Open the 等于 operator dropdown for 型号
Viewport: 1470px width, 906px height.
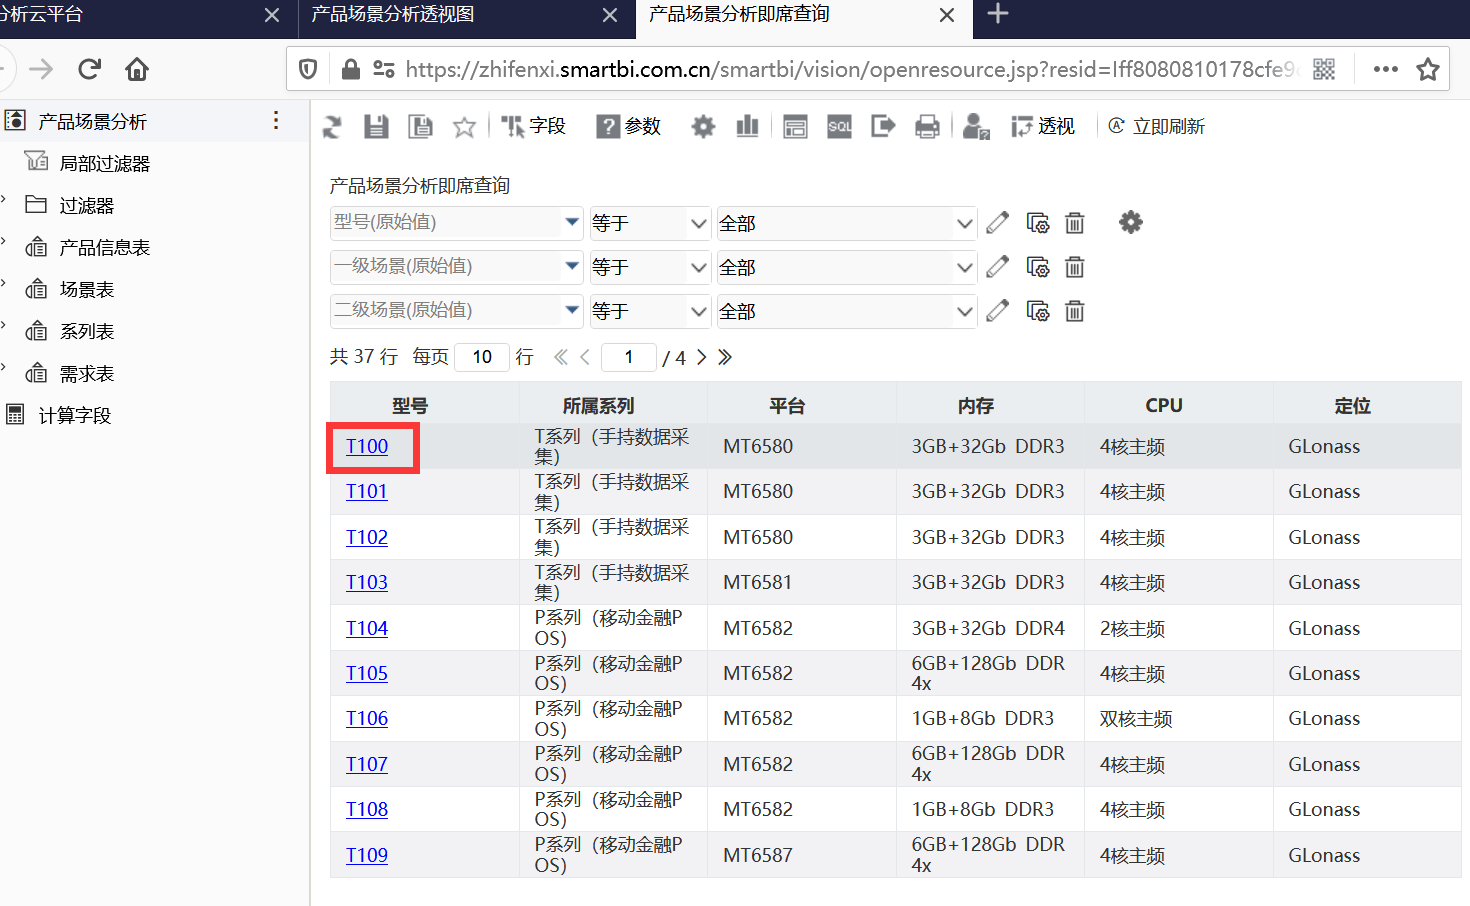click(650, 223)
